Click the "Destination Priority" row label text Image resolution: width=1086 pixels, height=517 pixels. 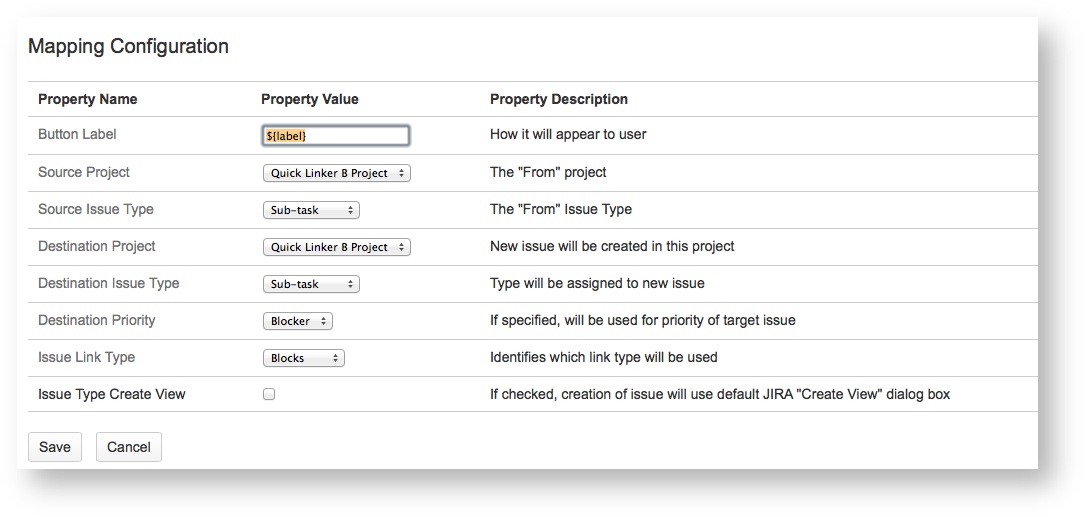click(x=97, y=320)
